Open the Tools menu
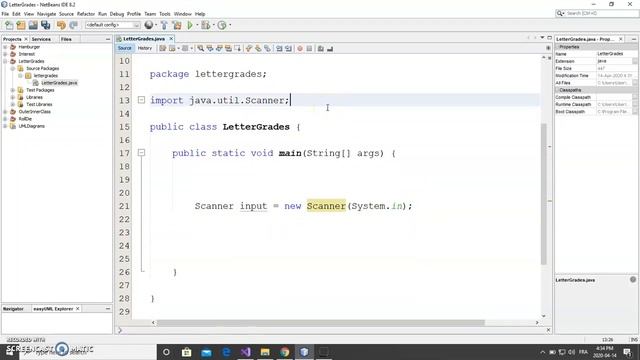 [165, 14]
